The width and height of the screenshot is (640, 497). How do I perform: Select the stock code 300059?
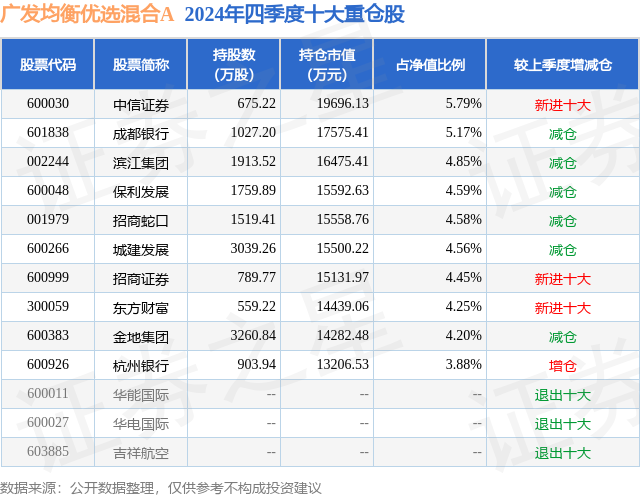point(48,306)
